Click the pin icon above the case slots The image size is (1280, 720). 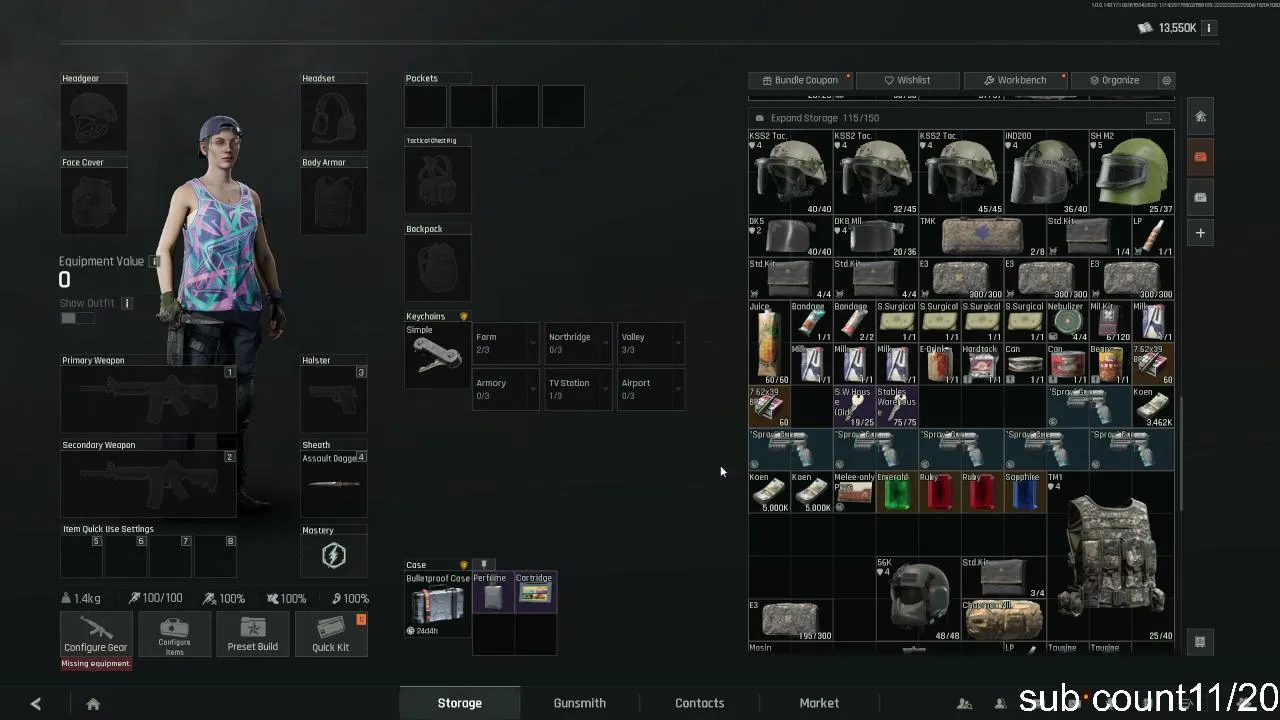click(x=484, y=565)
